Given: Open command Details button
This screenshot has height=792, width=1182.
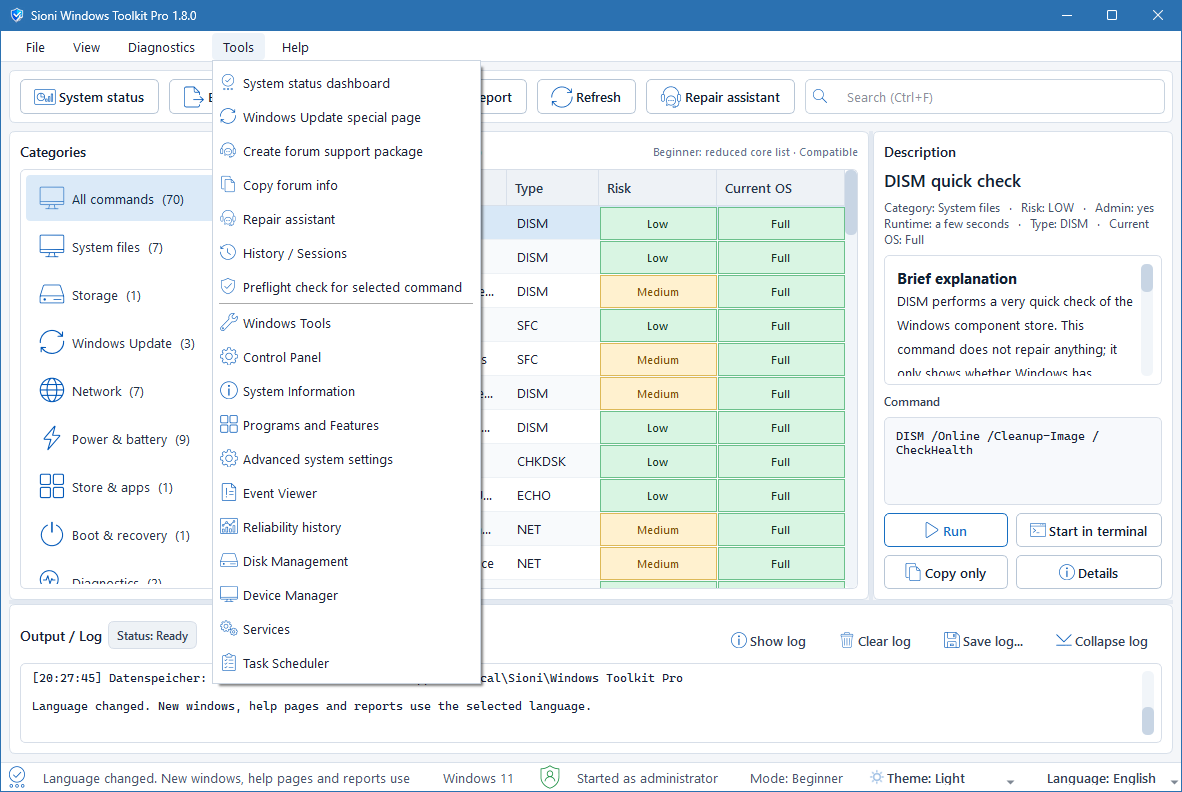Looking at the screenshot, I should click(x=1089, y=573).
